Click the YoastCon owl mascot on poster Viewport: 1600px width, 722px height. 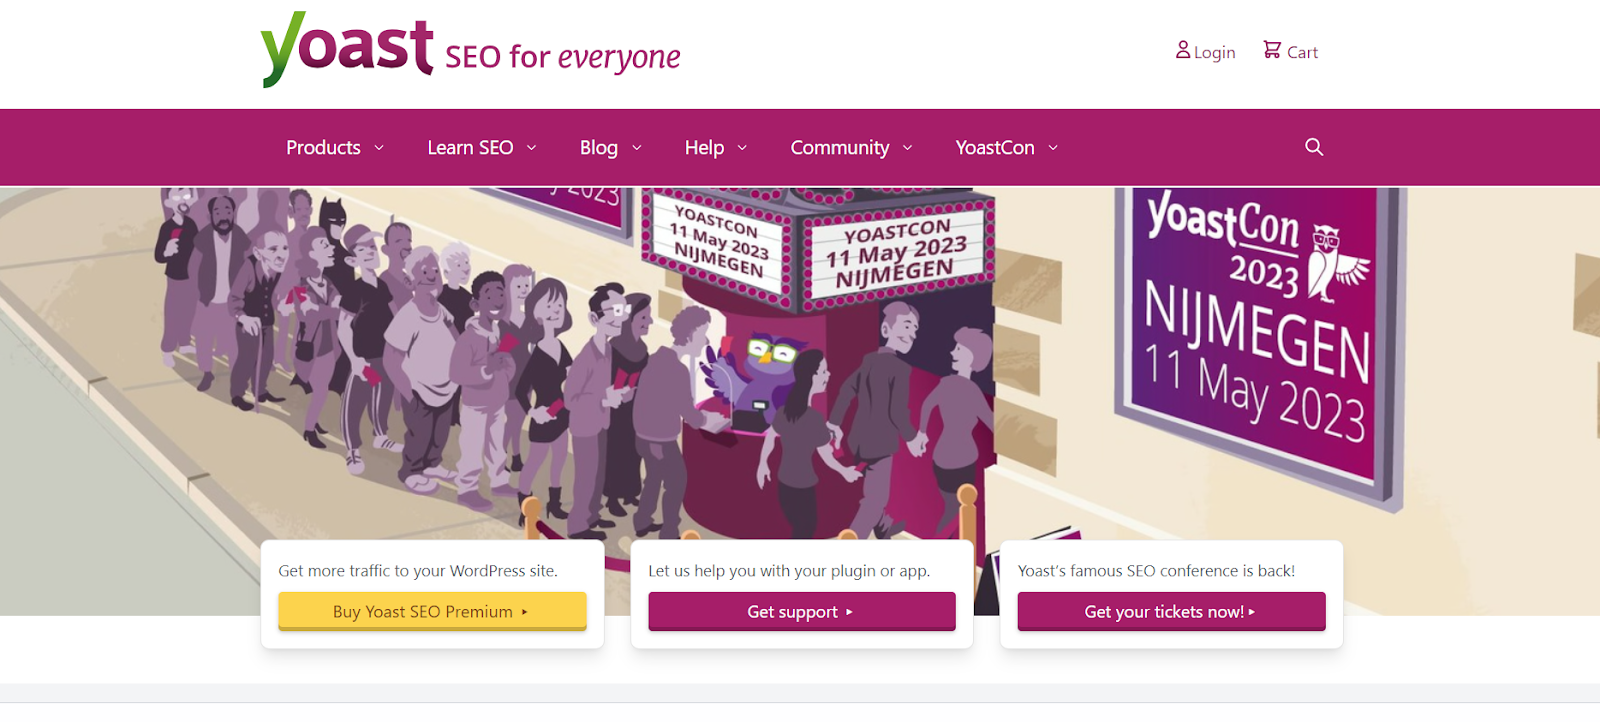pyautogui.click(x=1336, y=264)
